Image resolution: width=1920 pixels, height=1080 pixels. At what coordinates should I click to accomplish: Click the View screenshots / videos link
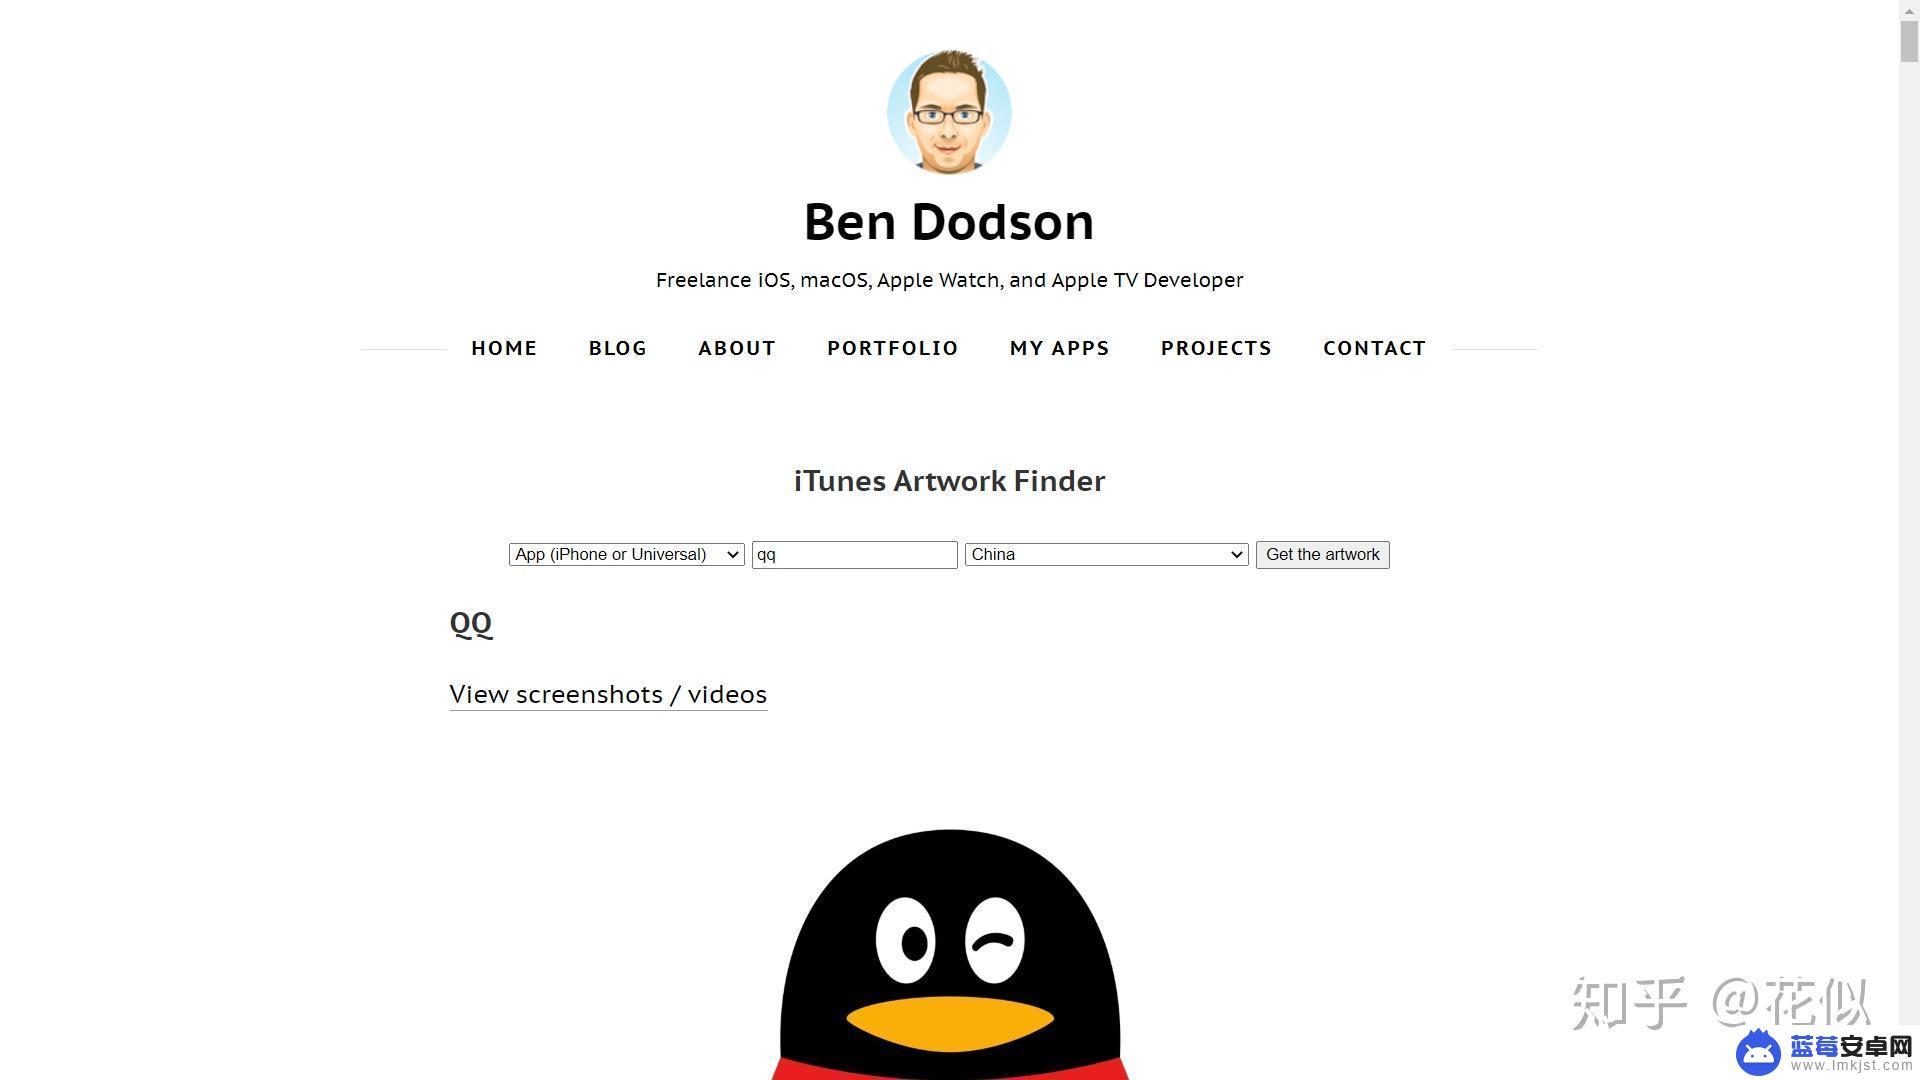608,694
